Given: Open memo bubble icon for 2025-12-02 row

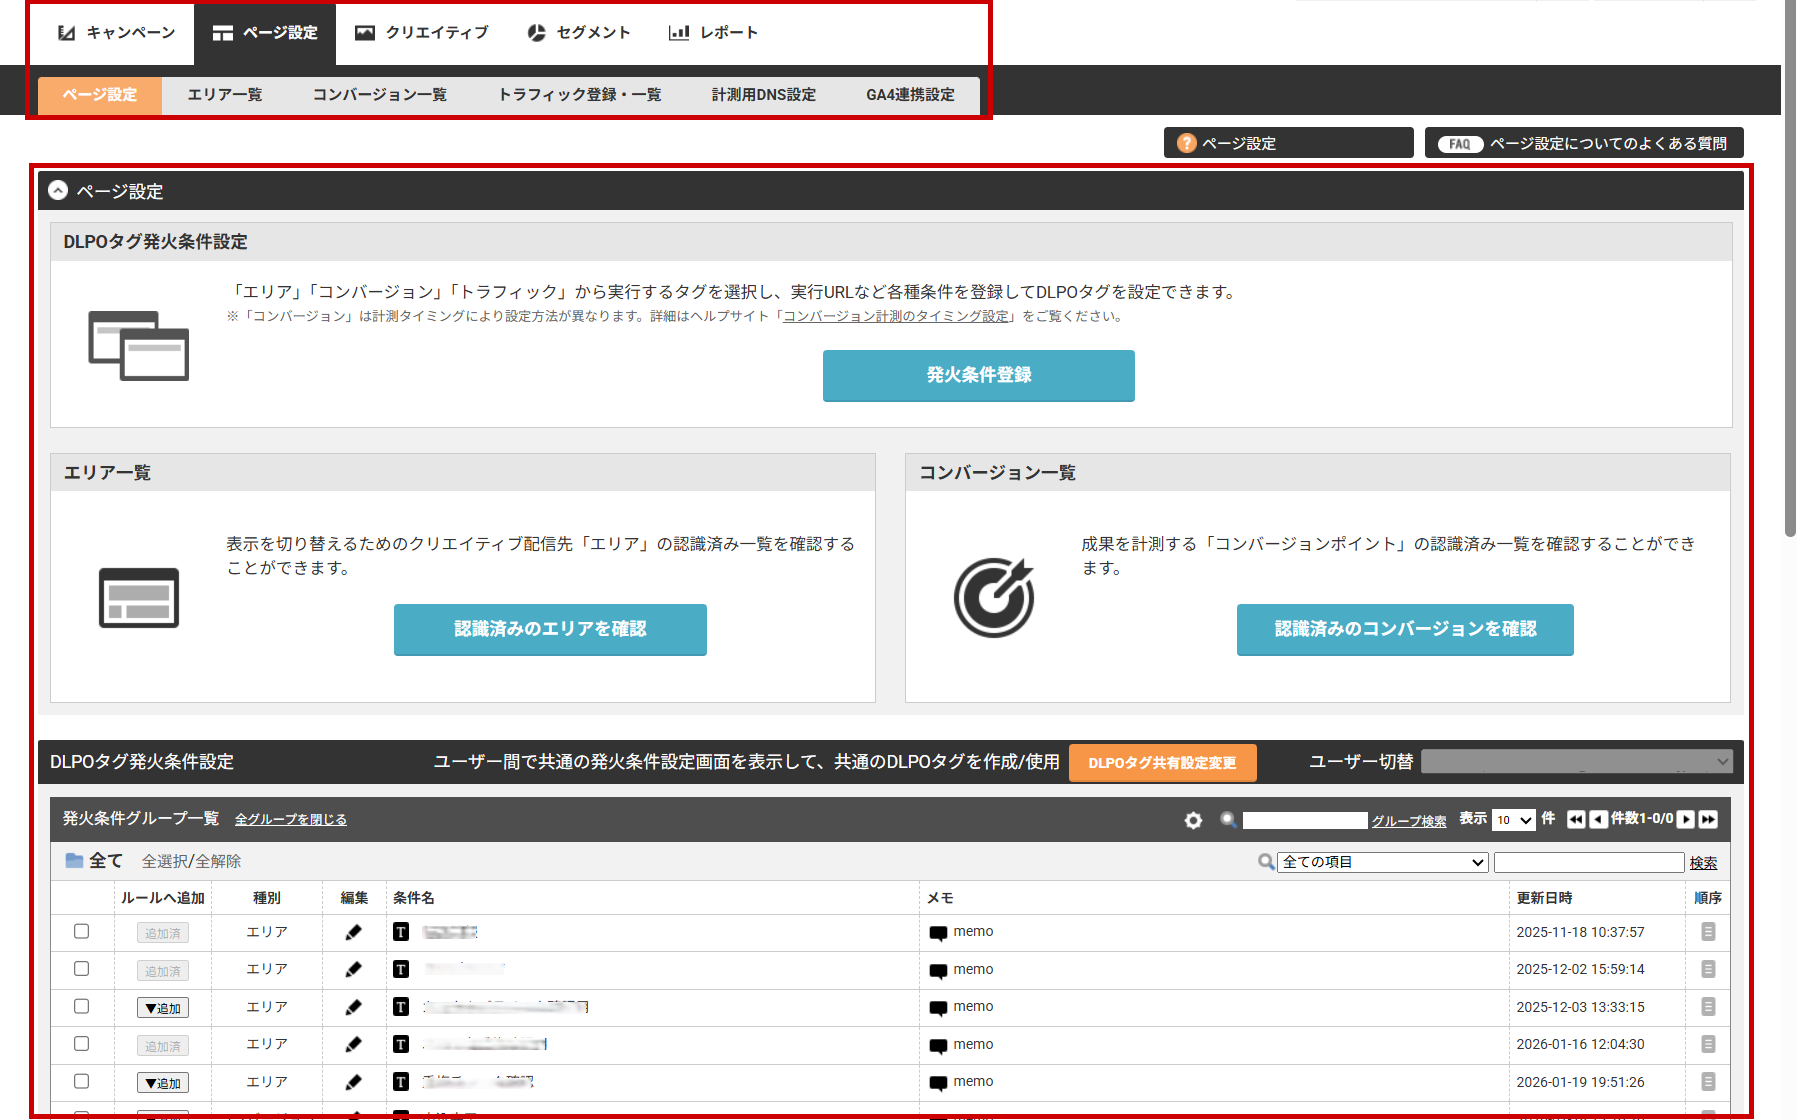Looking at the screenshot, I should [938, 971].
